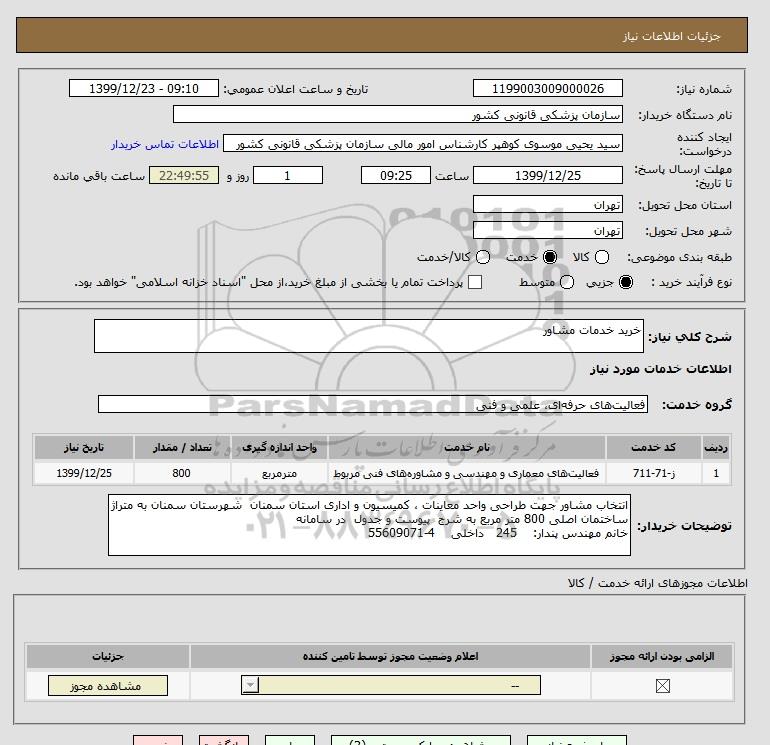The image size is (770, 745).
Task: Click the need number field 1199003009000026
Action: click(x=548, y=88)
